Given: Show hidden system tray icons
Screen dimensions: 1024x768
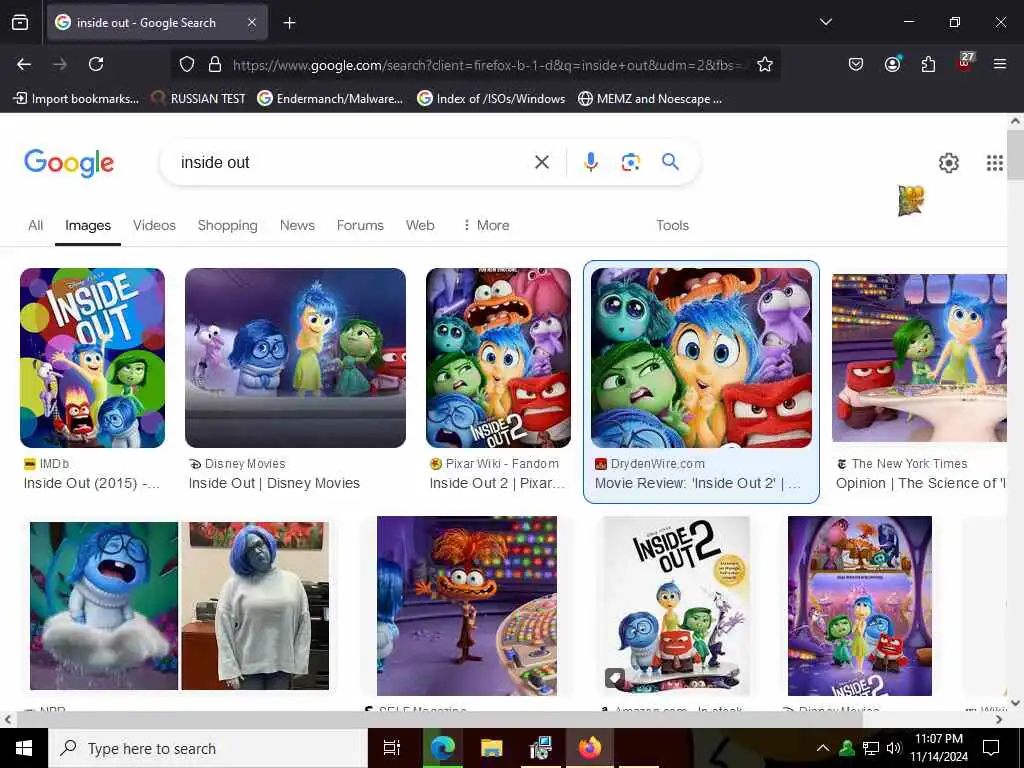Looking at the screenshot, I should point(823,748).
